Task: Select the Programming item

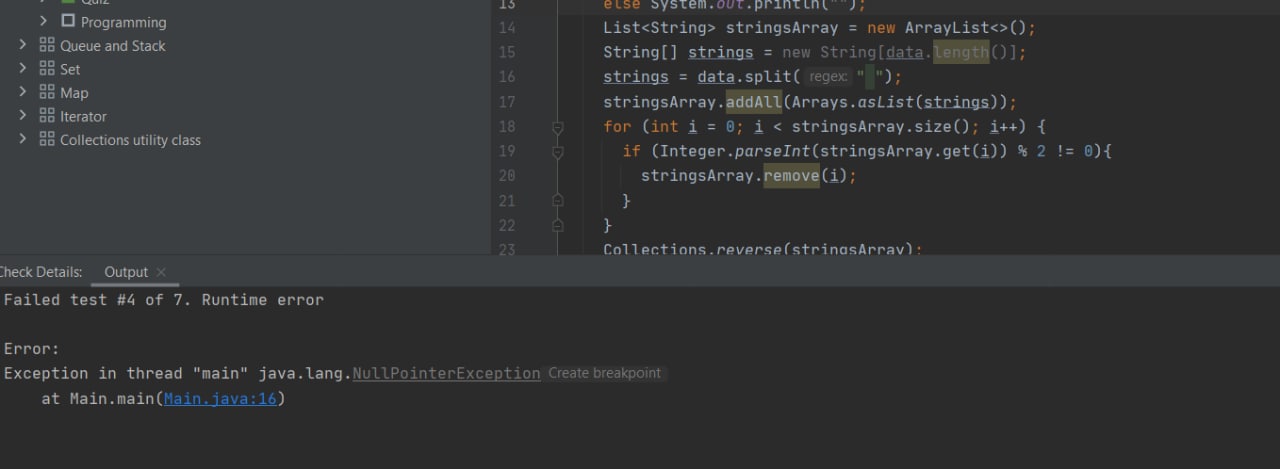Action: (x=123, y=22)
